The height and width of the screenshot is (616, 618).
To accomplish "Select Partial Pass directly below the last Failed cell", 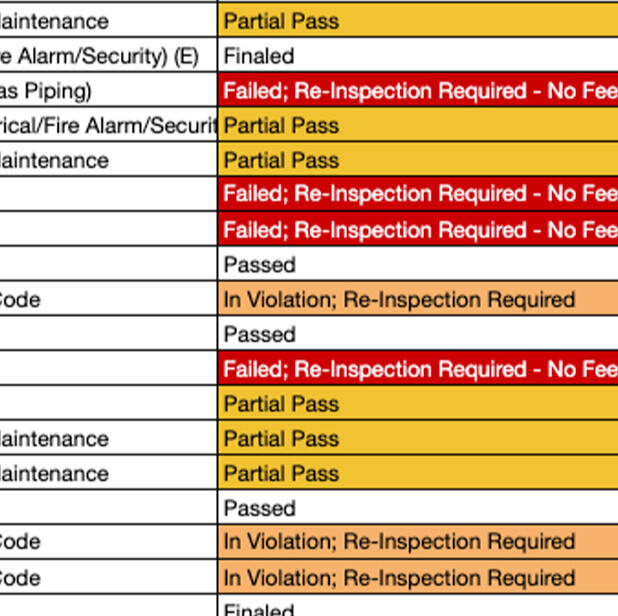I will pos(418,404).
